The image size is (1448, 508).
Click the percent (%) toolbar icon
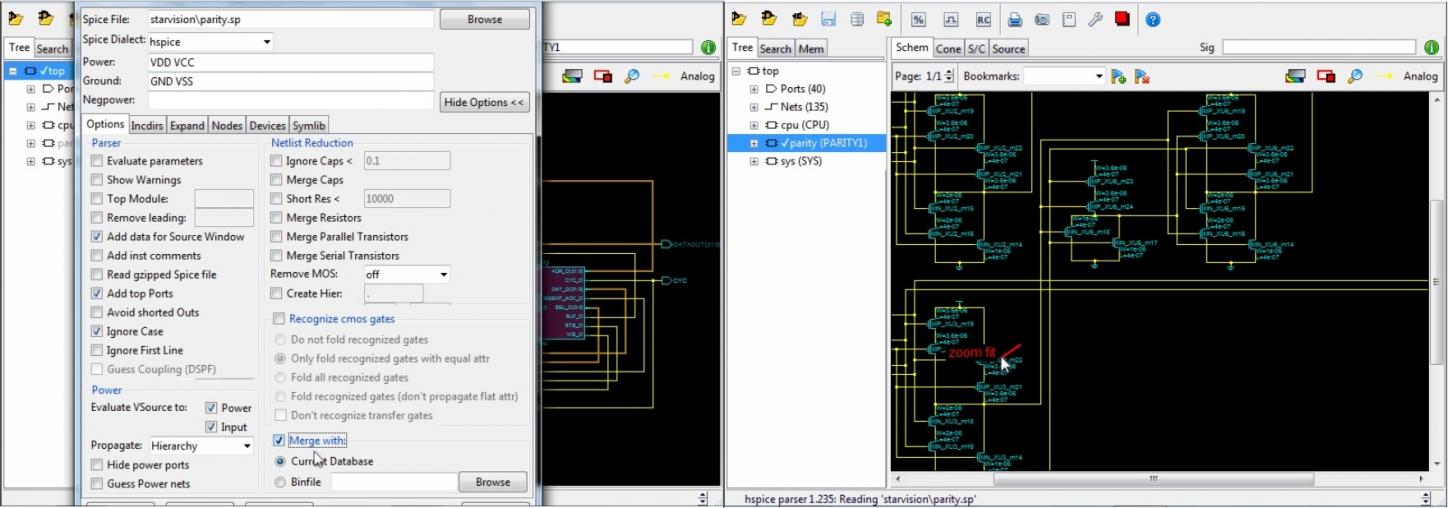pos(919,18)
